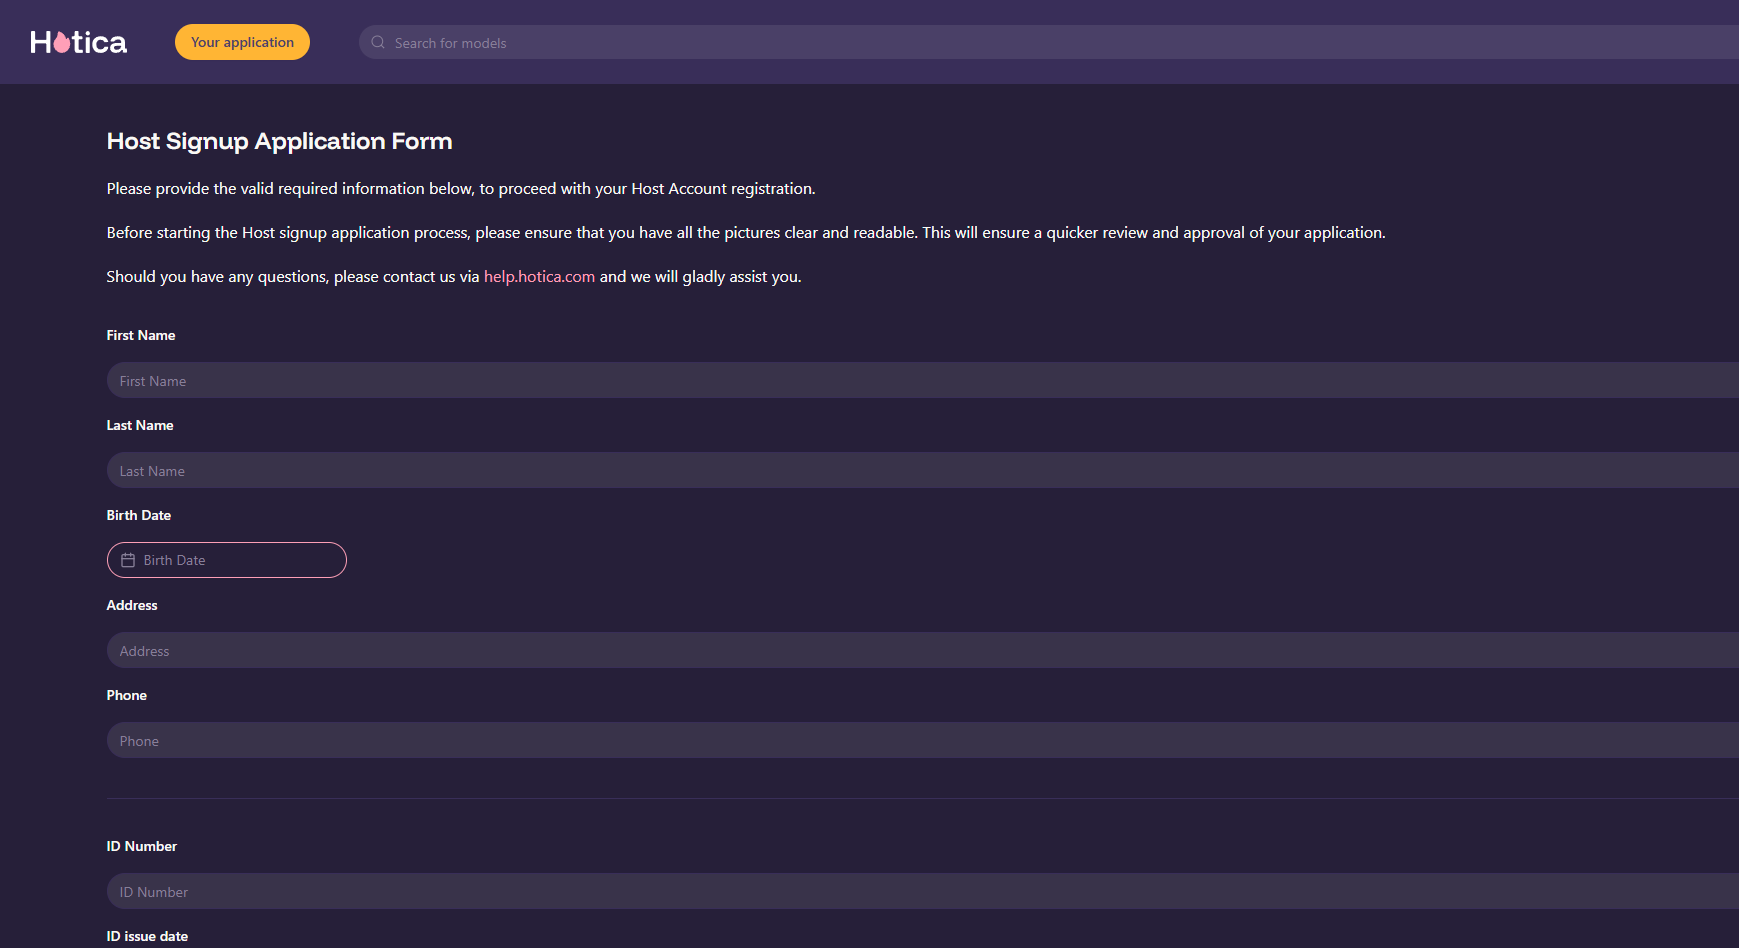Click the First Name input field

900,381
